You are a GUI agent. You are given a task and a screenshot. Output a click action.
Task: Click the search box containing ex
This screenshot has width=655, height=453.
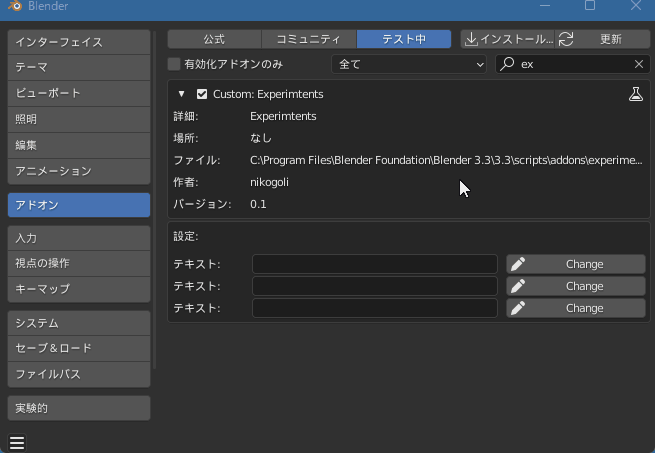(x=572, y=64)
